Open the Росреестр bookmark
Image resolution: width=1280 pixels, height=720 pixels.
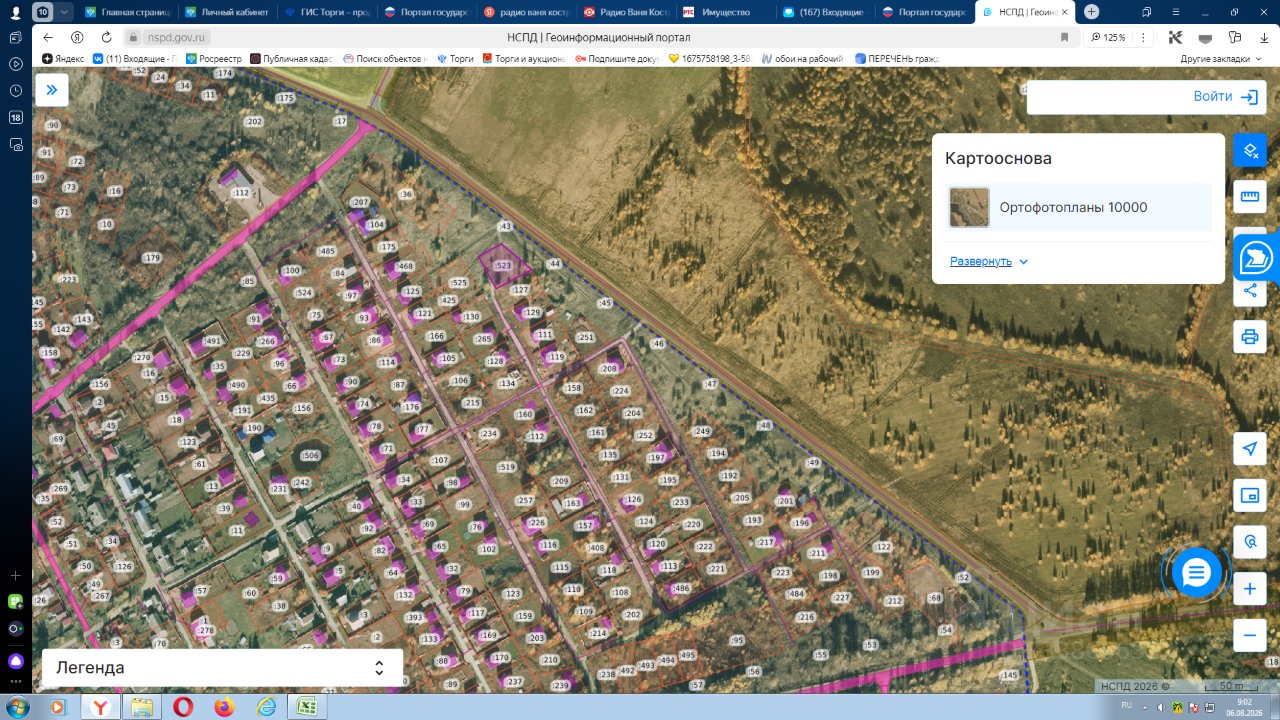(x=213, y=59)
